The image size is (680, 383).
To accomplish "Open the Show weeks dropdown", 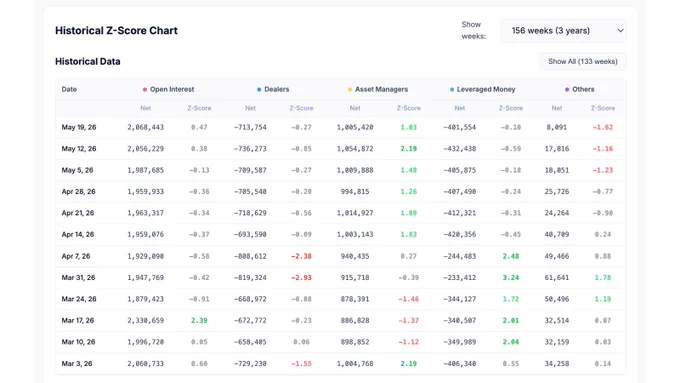I will tap(563, 31).
